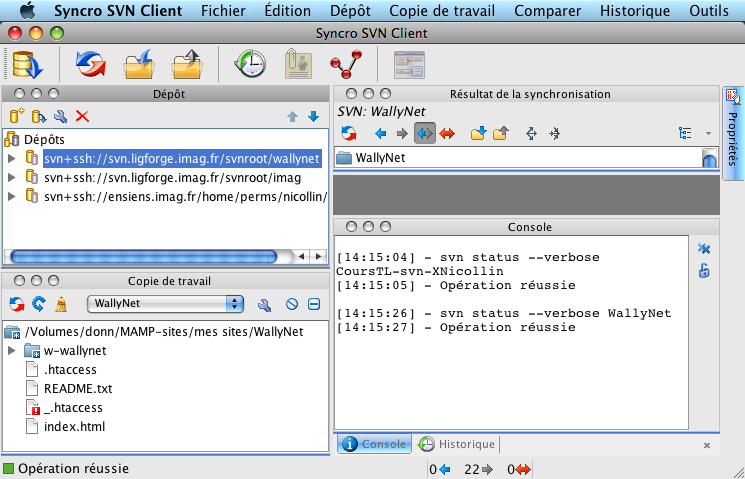
Task: Click the update folder toolbar icon
Action: tap(139, 64)
